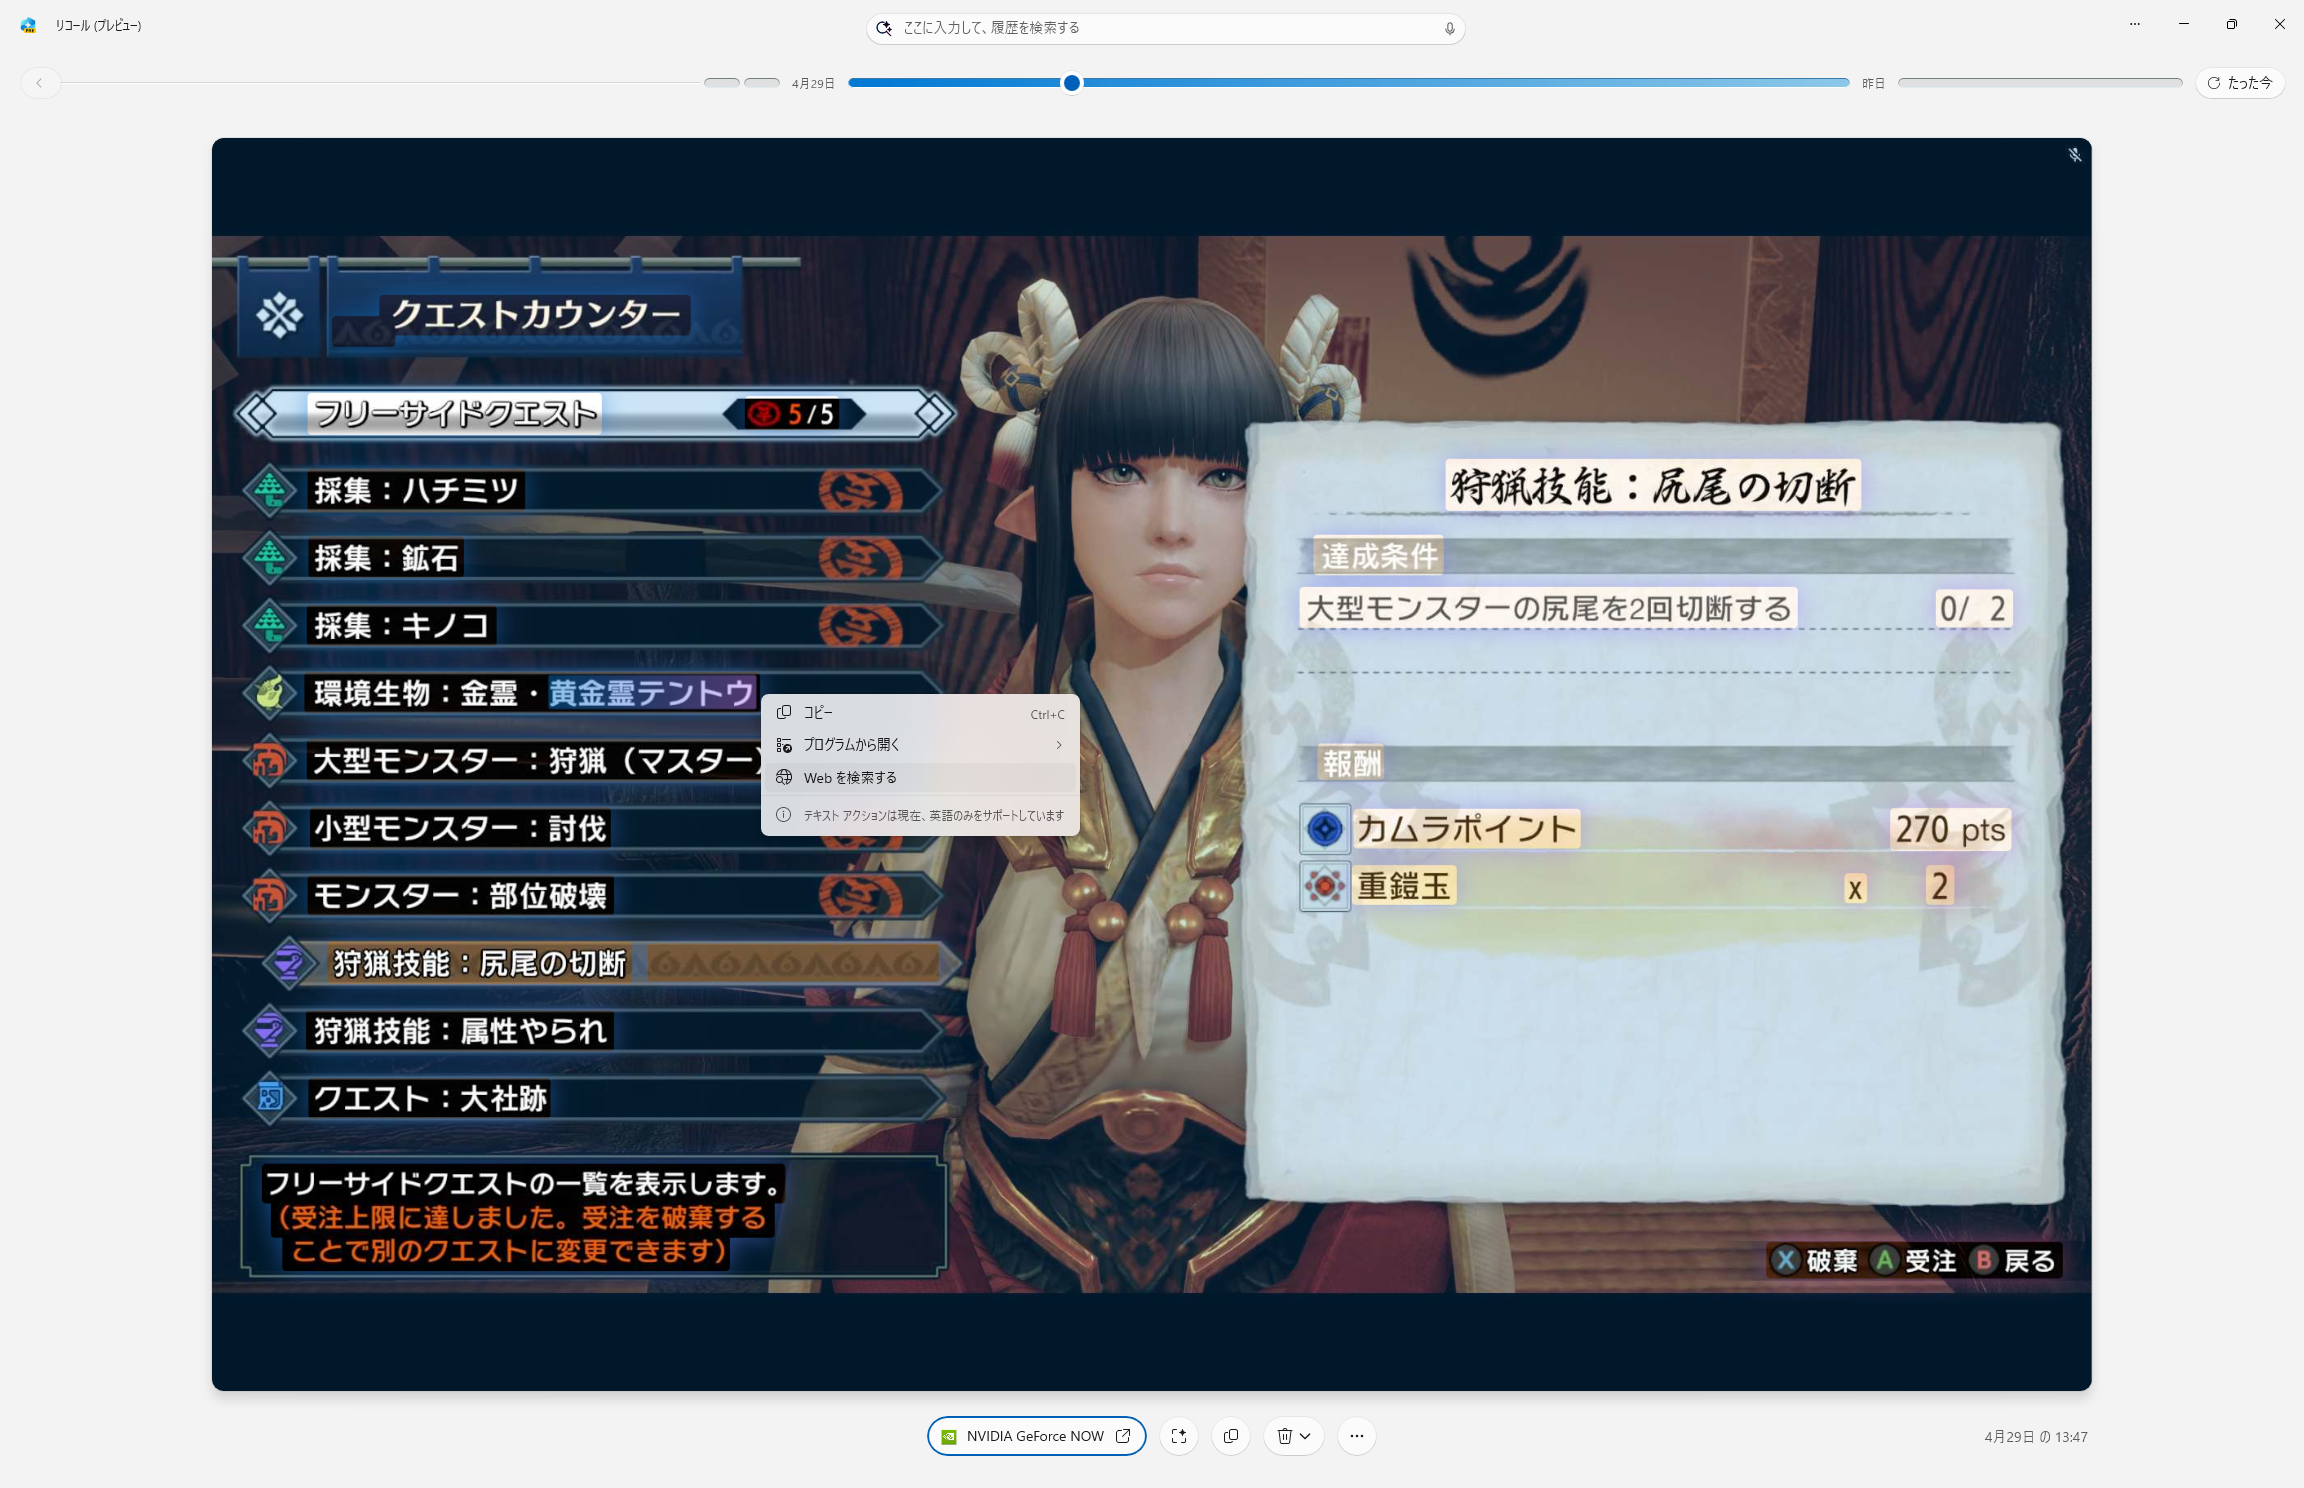Click the globe icon beside Web を検索する

[785, 777]
